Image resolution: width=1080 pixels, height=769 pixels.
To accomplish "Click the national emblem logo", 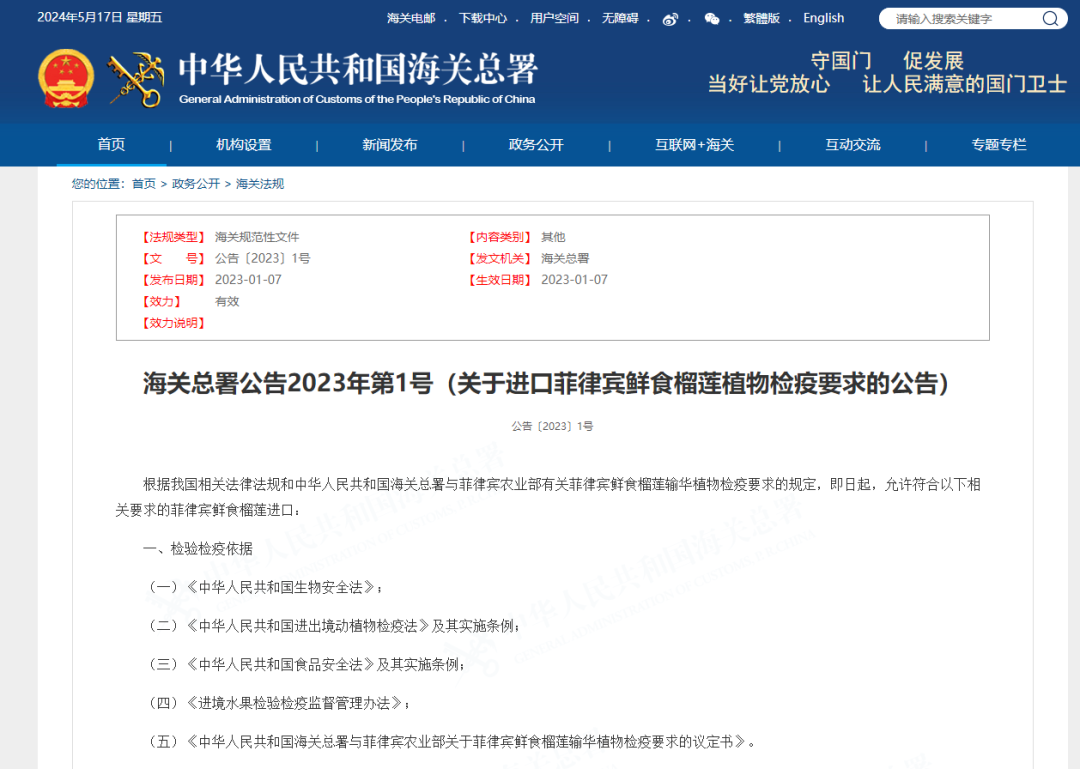I will [x=65, y=78].
